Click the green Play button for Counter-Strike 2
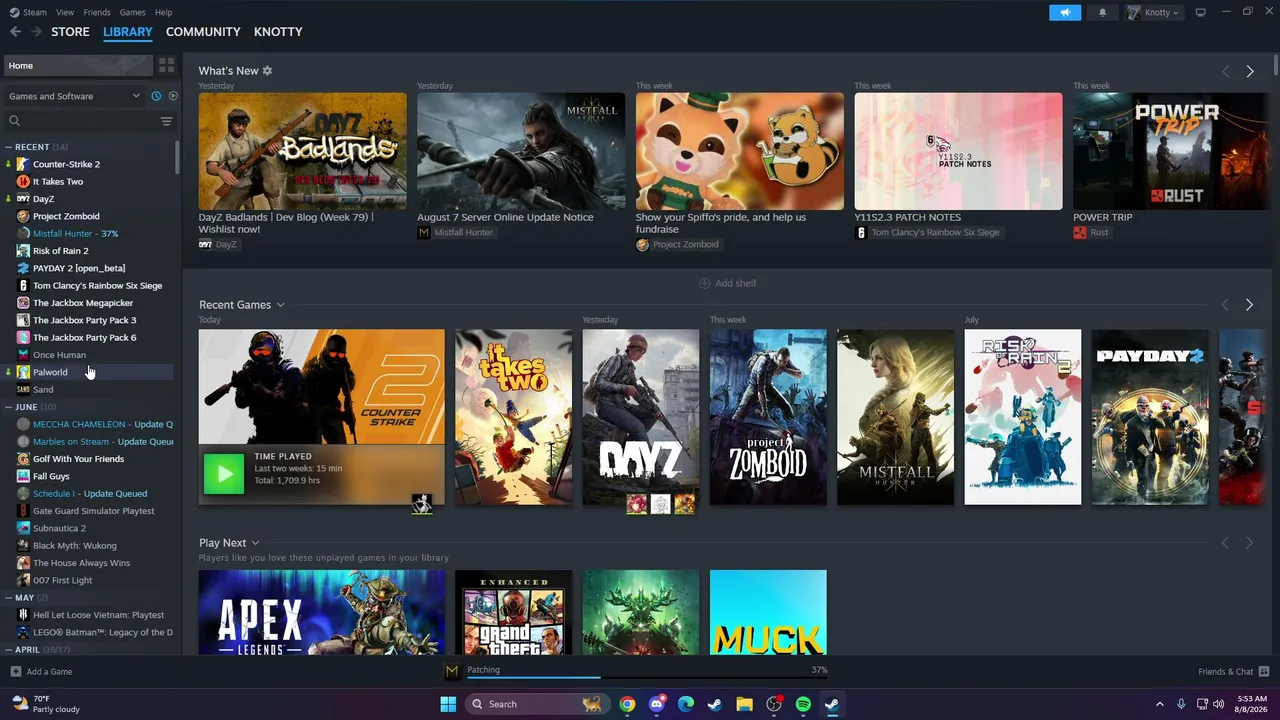 [x=224, y=474]
